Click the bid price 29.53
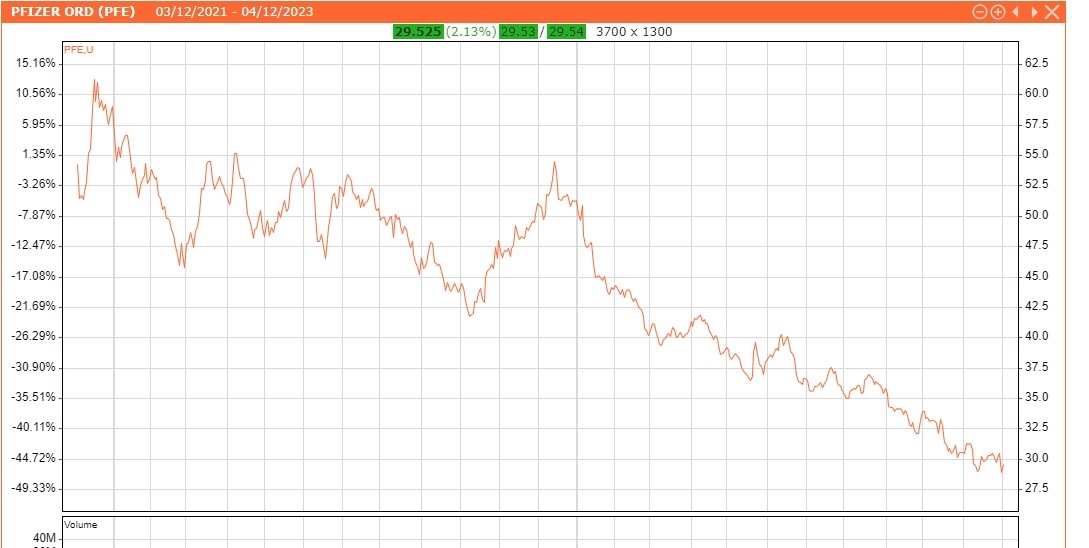Image resolution: width=1089 pixels, height=548 pixels. pyautogui.click(x=518, y=32)
